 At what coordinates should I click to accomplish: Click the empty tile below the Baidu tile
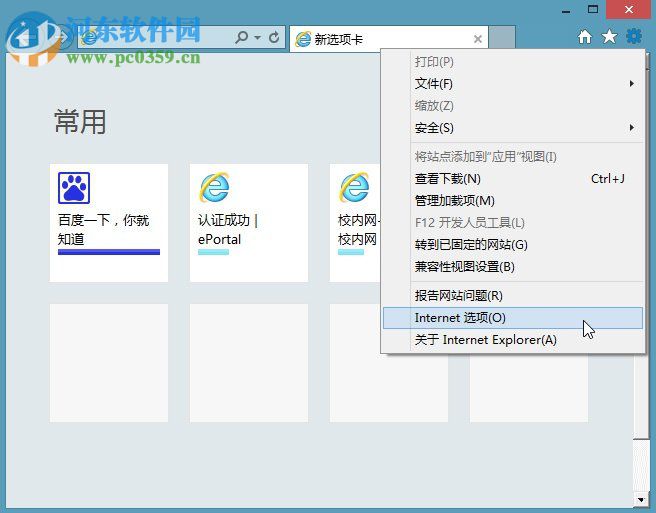tap(109, 363)
